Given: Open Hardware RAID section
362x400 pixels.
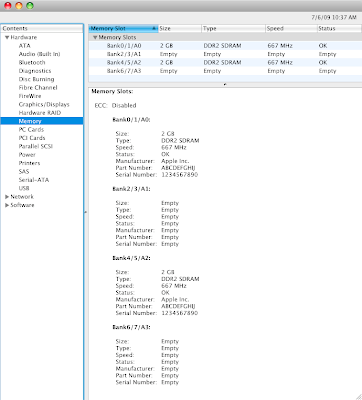Looking at the screenshot, I should [40, 113].
